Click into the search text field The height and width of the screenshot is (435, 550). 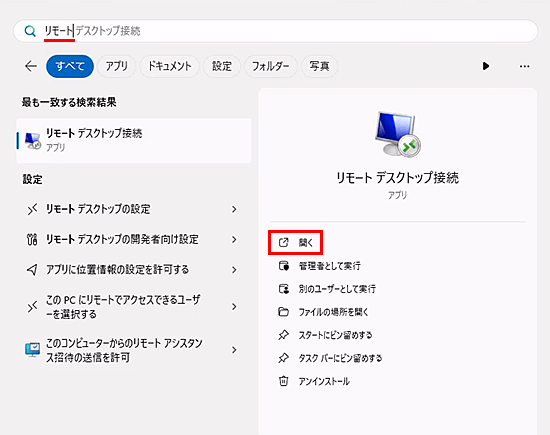(275, 31)
